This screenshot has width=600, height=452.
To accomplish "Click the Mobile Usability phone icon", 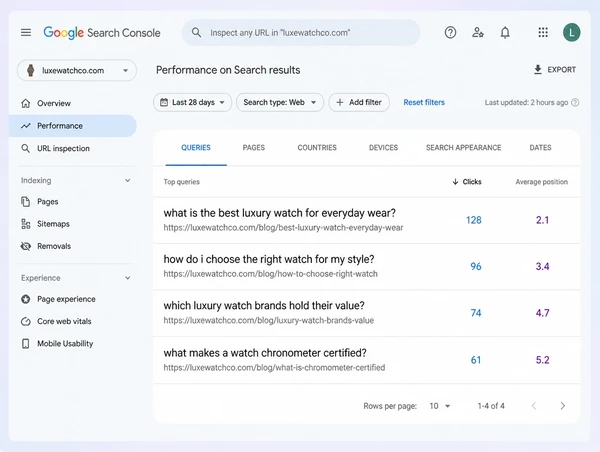I will coord(26,344).
